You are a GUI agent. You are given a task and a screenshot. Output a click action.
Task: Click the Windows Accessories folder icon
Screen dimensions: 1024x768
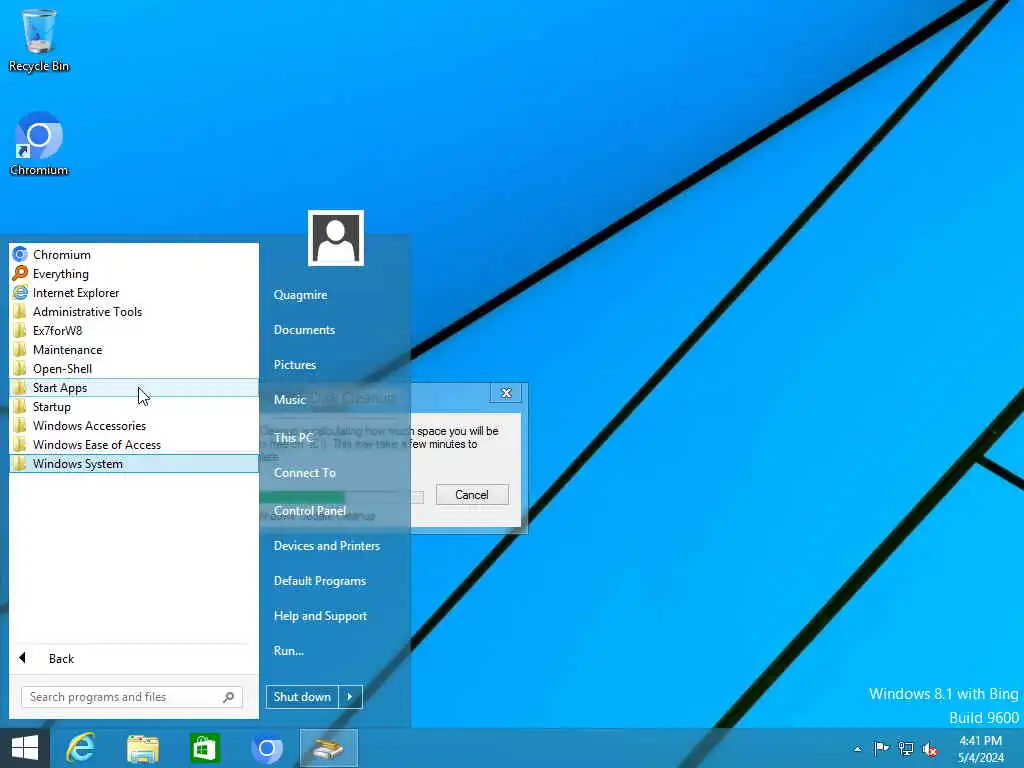coord(20,425)
